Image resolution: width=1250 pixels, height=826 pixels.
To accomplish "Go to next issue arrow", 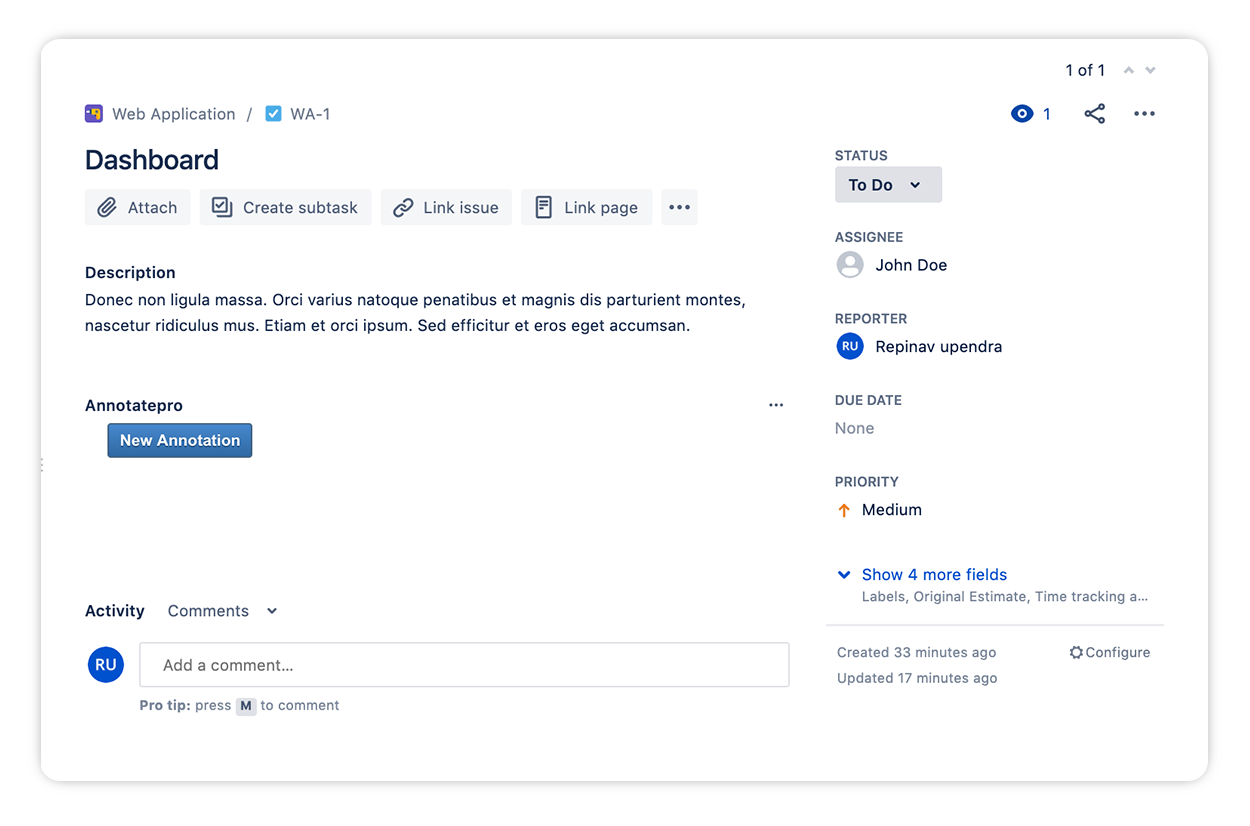I will pyautogui.click(x=1150, y=70).
